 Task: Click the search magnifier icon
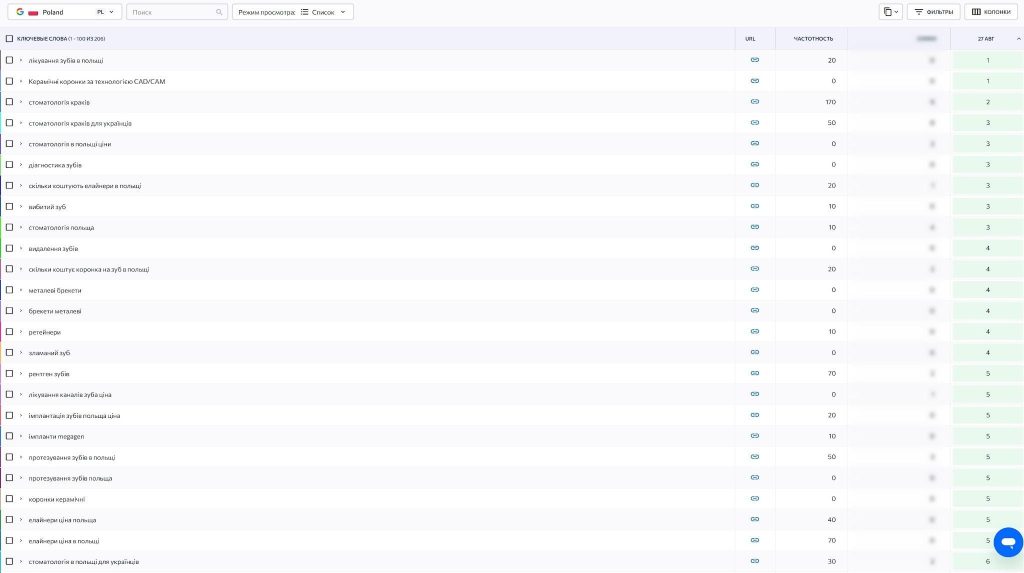[220, 12]
